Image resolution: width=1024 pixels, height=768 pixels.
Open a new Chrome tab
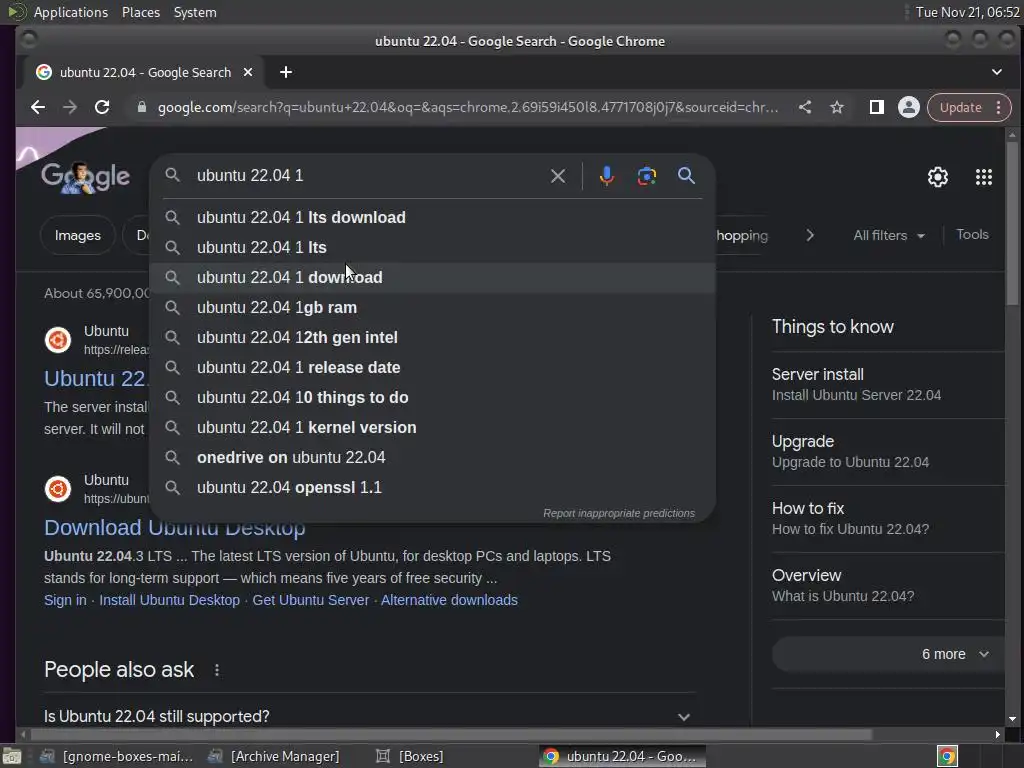[x=286, y=72]
